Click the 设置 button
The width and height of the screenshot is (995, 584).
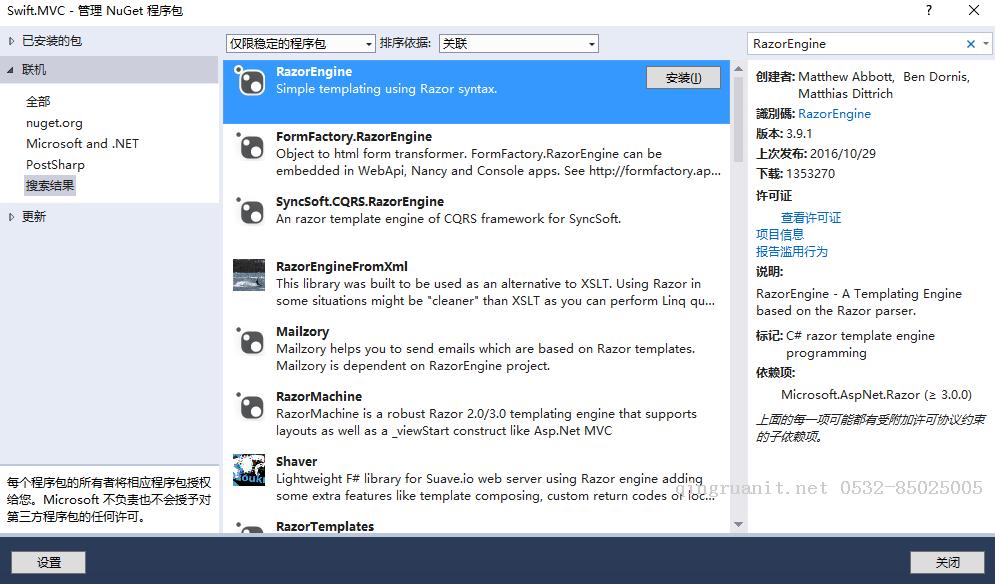pyautogui.click(x=47, y=562)
